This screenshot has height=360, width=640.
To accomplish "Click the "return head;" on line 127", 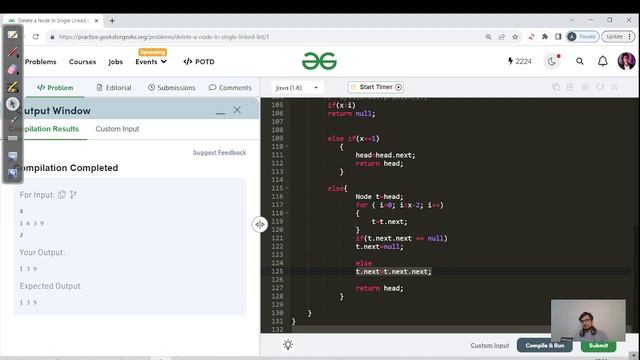I will pos(379,288).
